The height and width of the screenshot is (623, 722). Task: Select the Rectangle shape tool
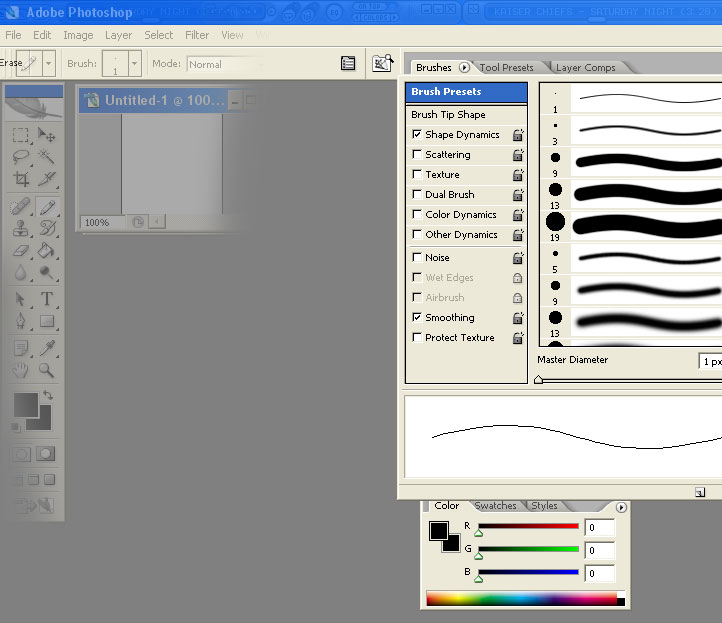coord(47,321)
